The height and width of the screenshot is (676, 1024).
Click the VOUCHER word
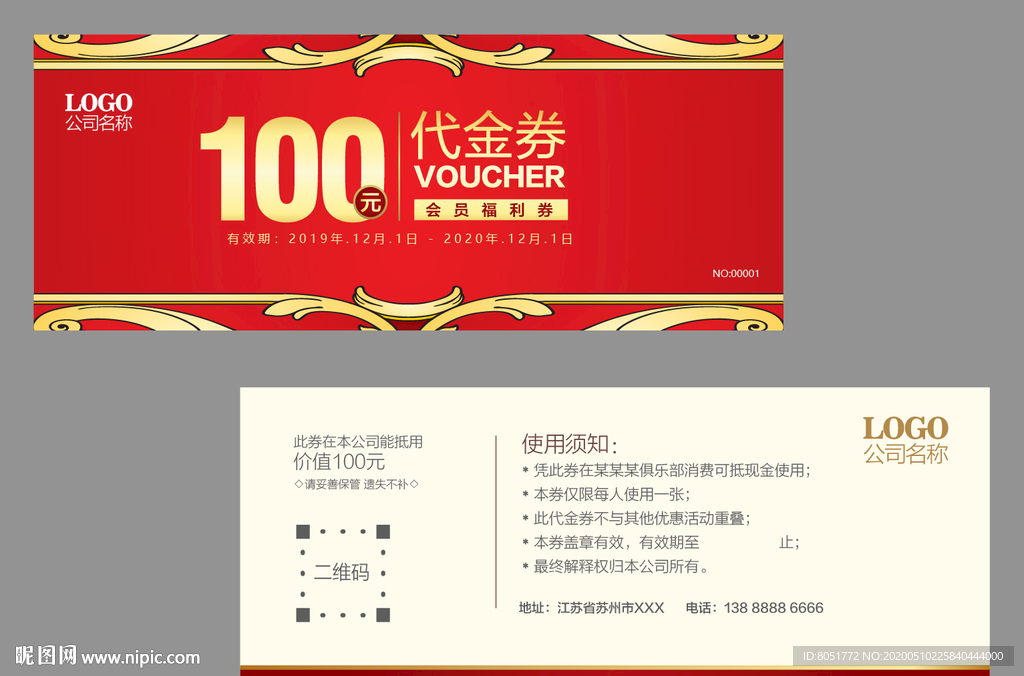[489, 177]
